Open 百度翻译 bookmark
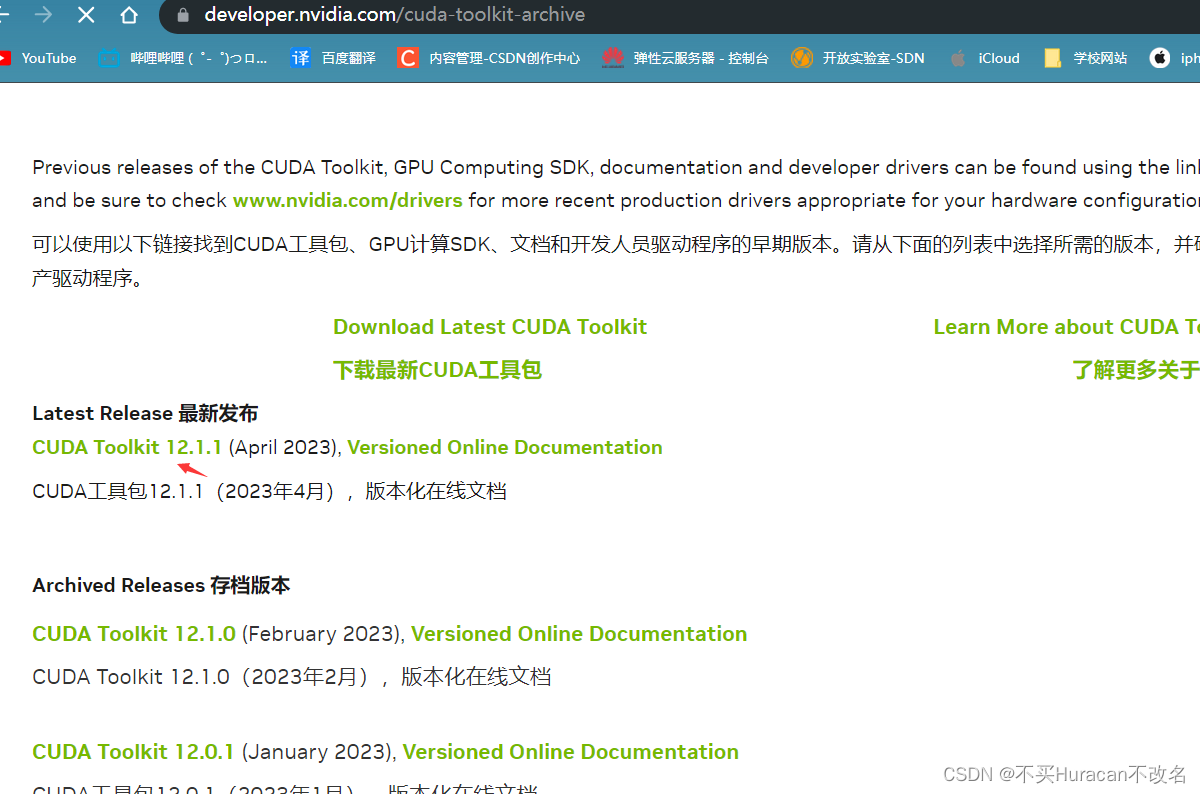1200x794 pixels. click(x=333, y=58)
